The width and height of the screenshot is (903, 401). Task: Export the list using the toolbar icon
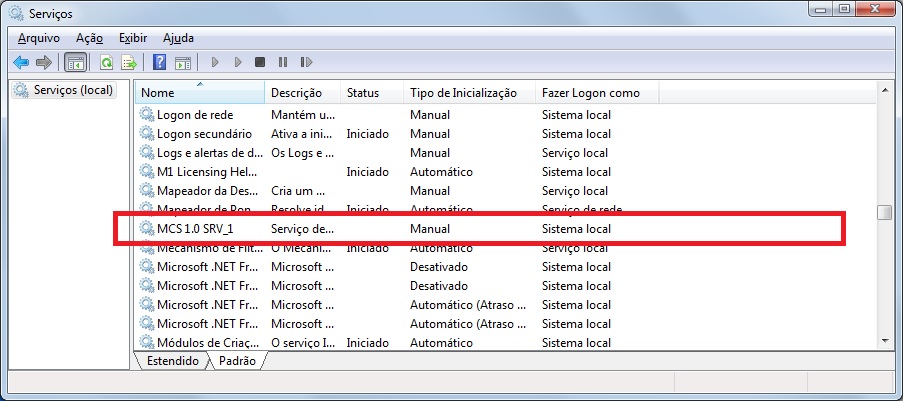[x=128, y=62]
